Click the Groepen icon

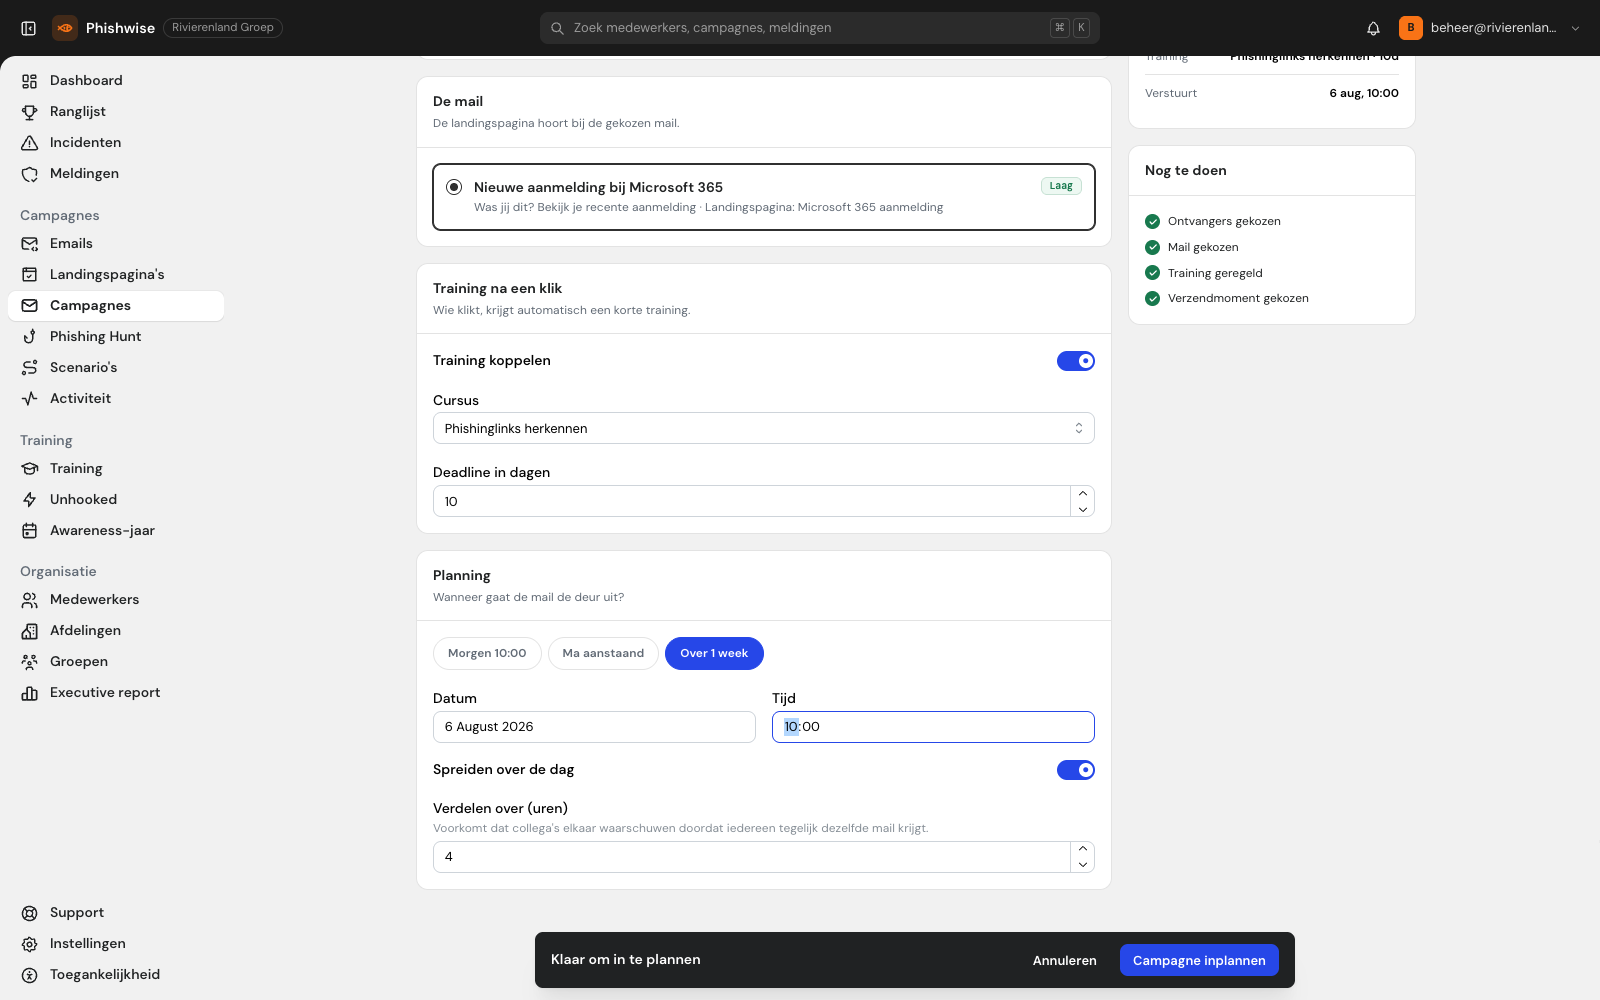coord(30,662)
